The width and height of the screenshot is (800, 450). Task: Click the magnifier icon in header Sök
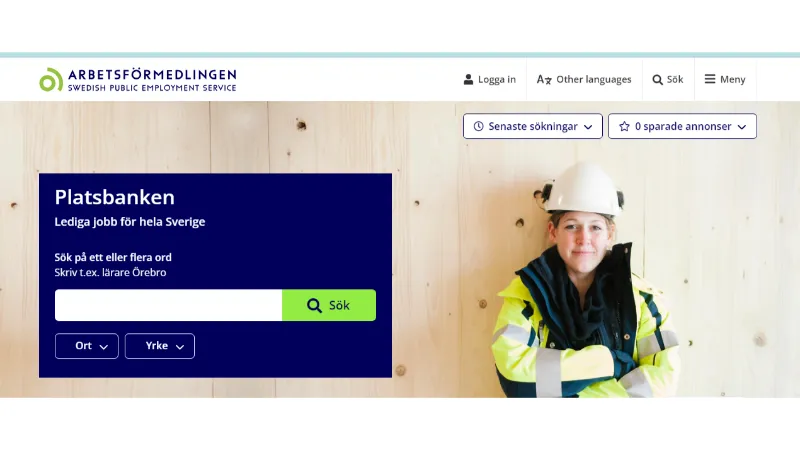click(x=657, y=80)
